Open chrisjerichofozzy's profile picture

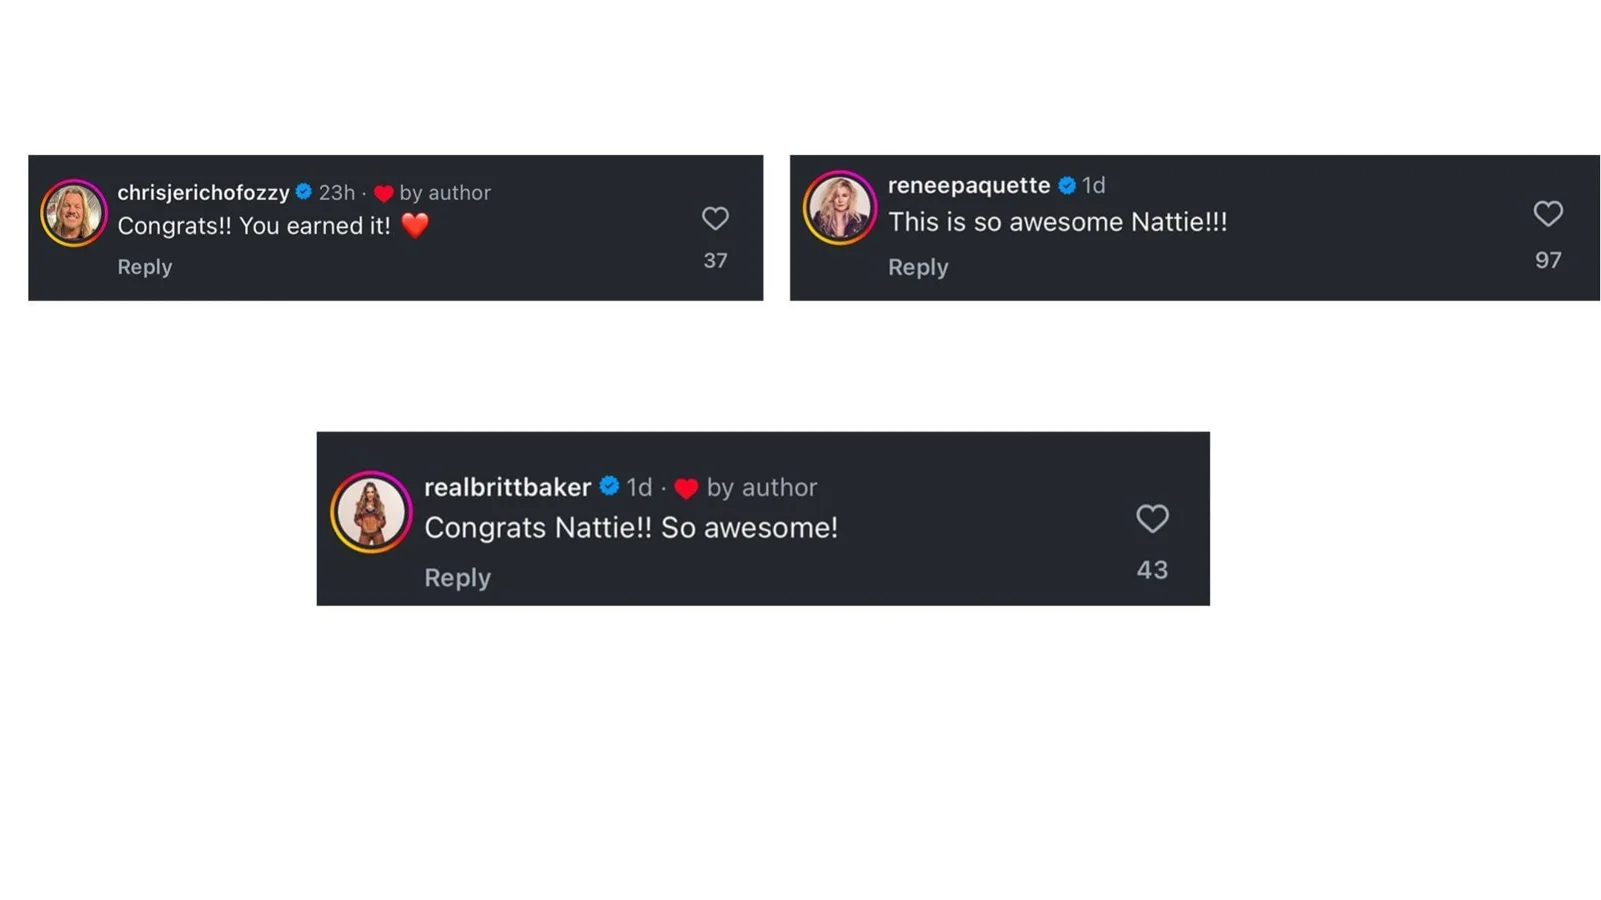[73, 212]
